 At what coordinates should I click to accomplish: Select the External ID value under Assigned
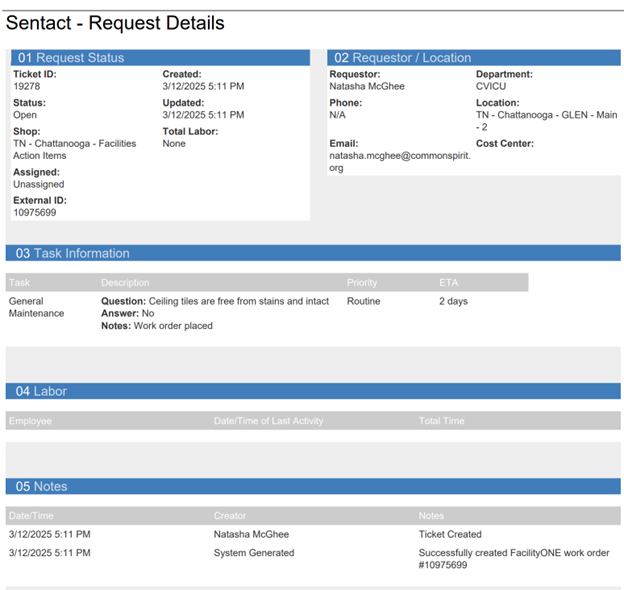pyautogui.click(x=34, y=212)
